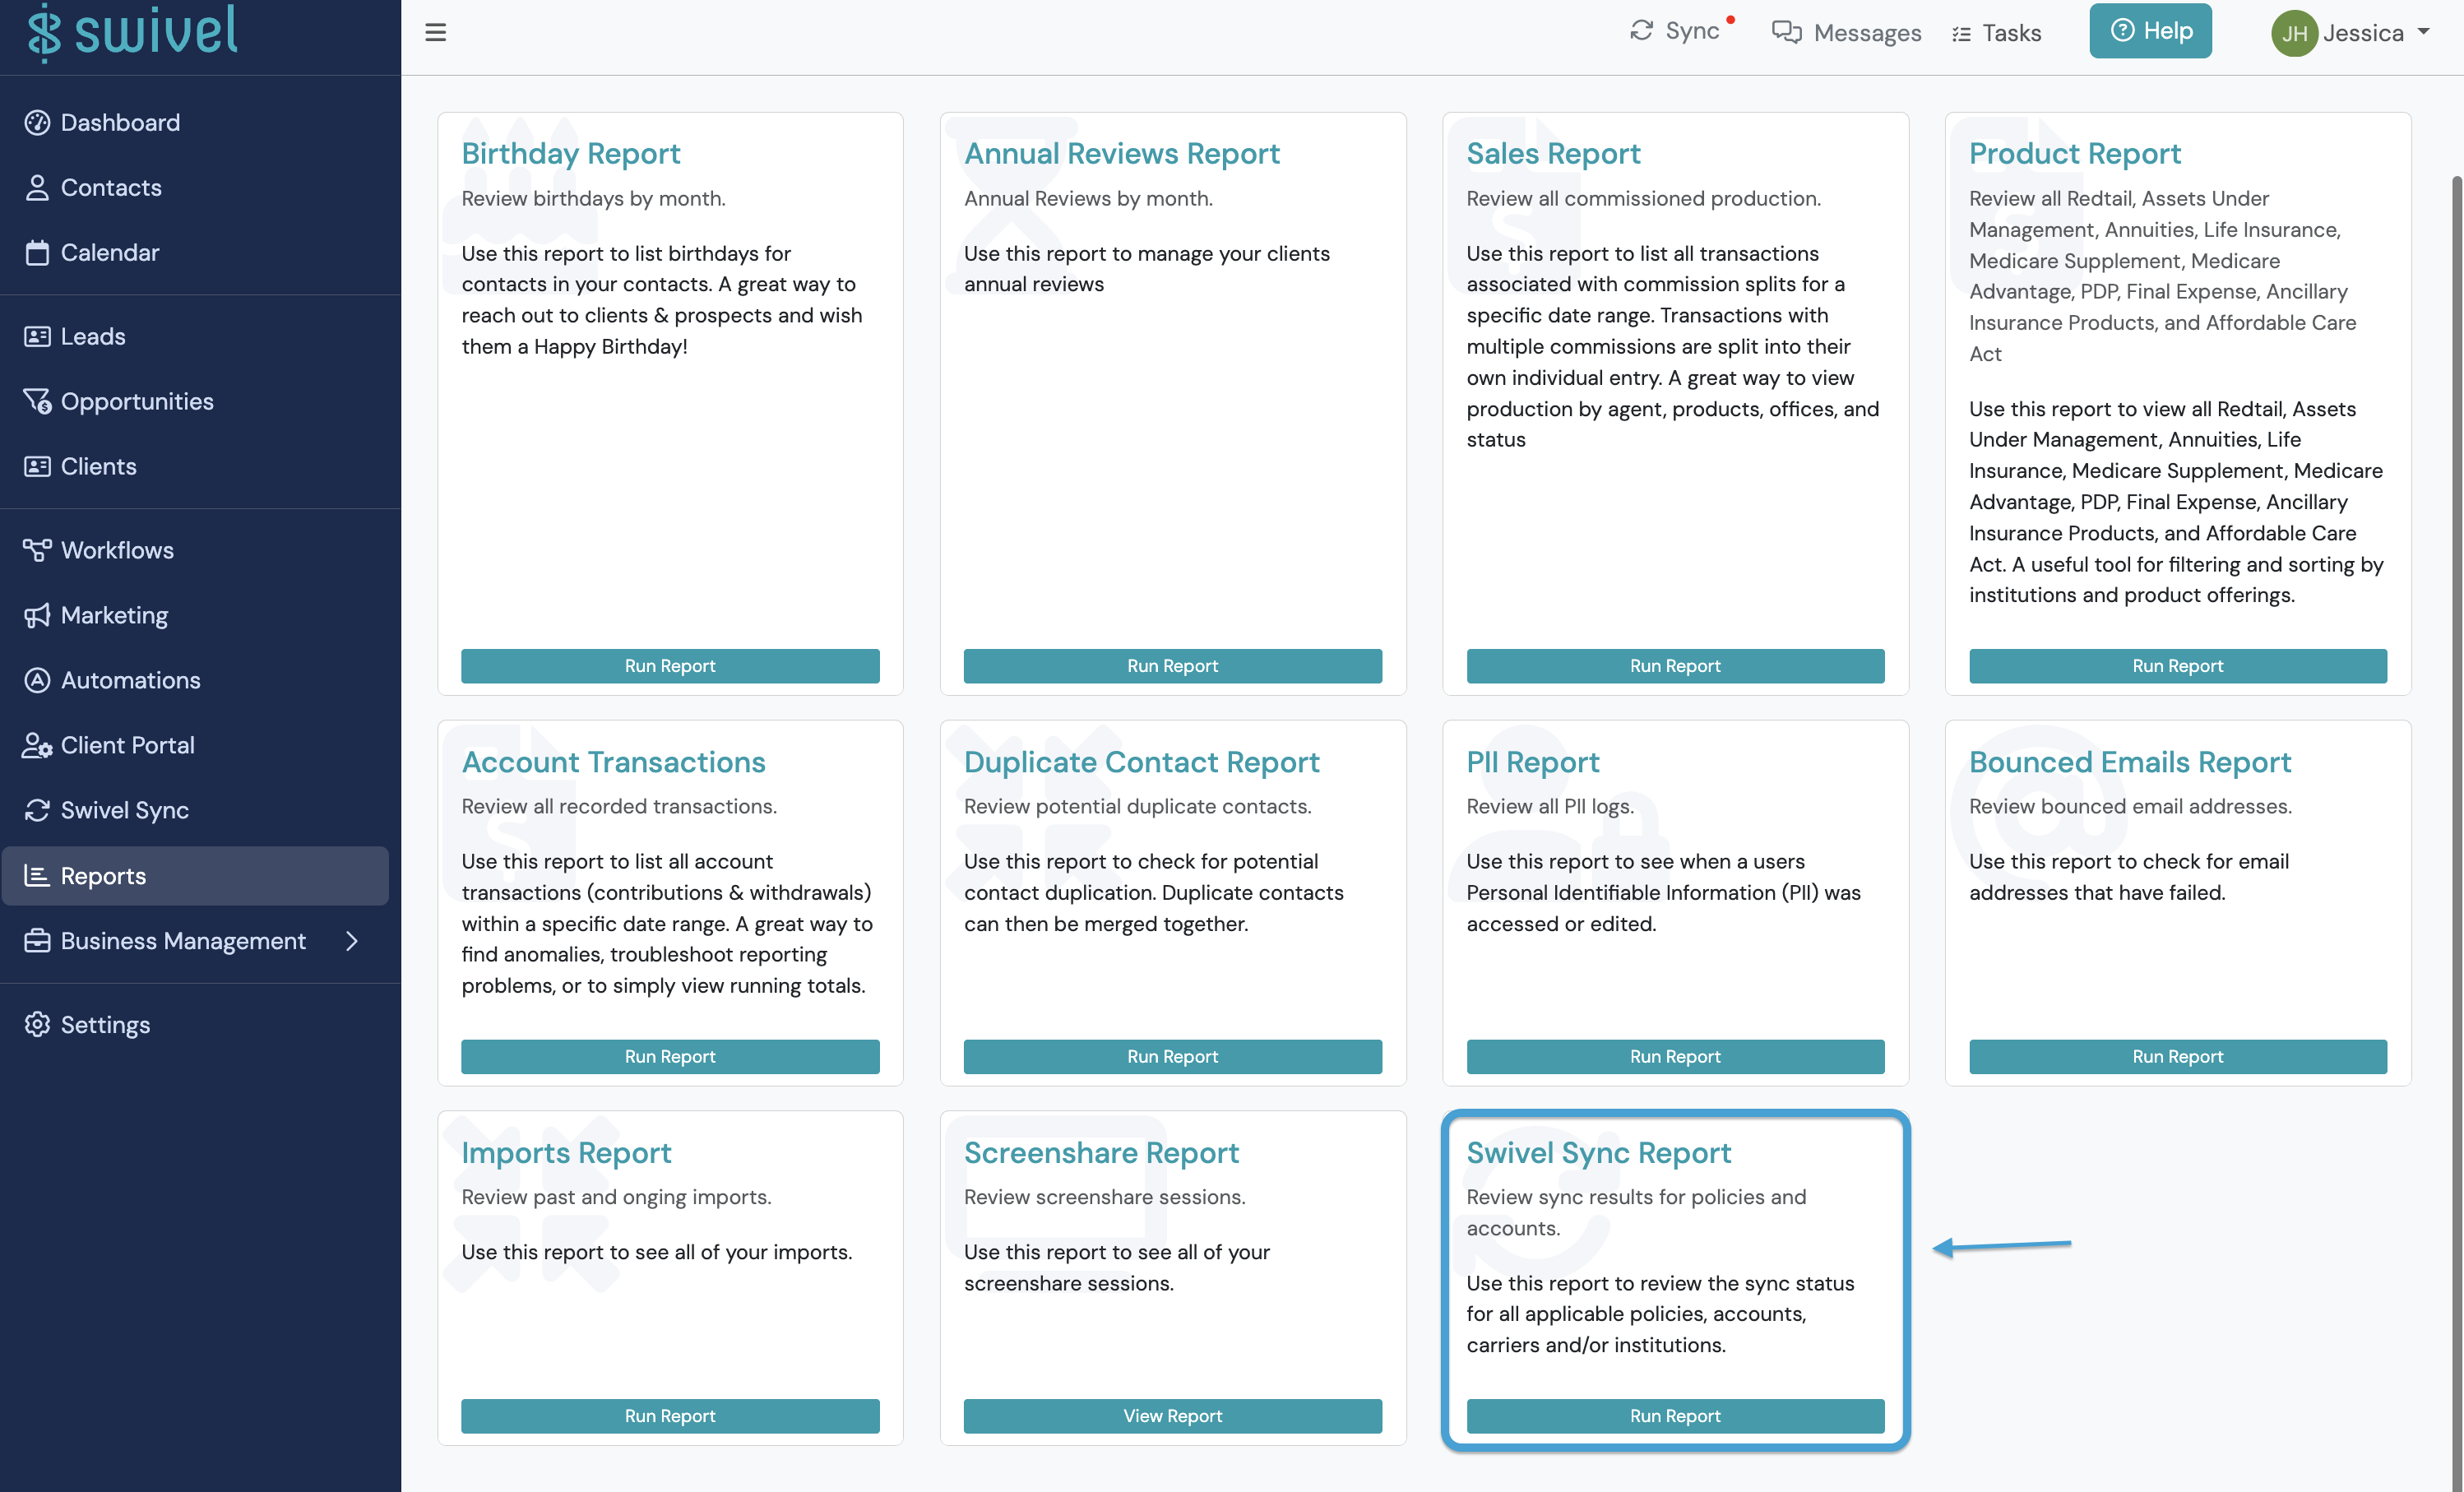Run the Annual Reviews Report
The height and width of the screenshot is (1492, 2464).
1173,666
